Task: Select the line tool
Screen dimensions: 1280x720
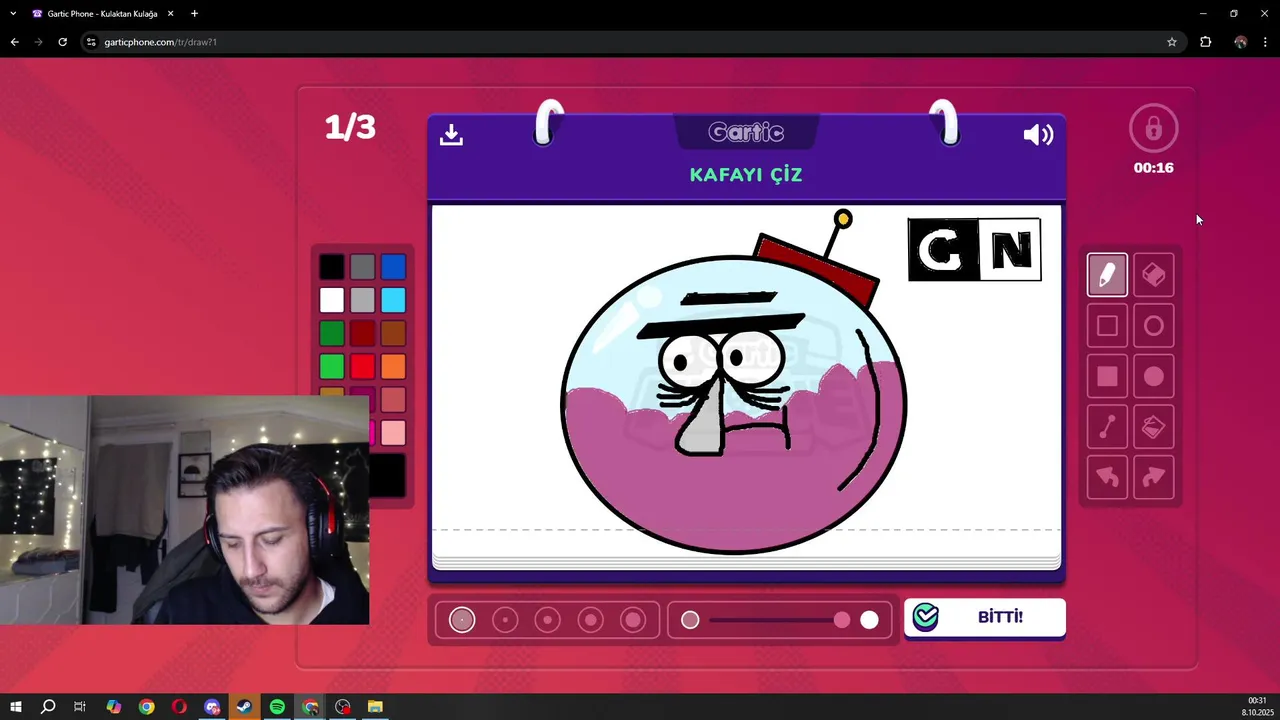Action: 1107,427
